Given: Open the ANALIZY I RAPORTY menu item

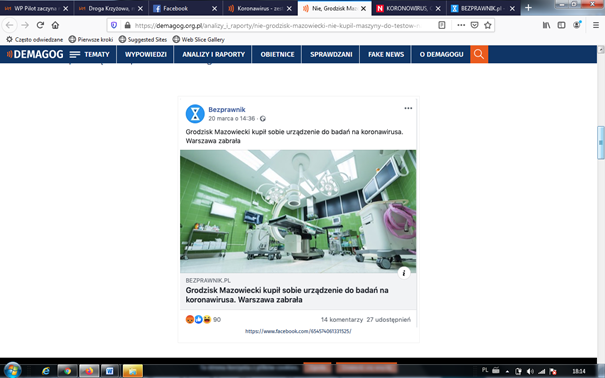Looking at the screenshot, I should [213, 54].
